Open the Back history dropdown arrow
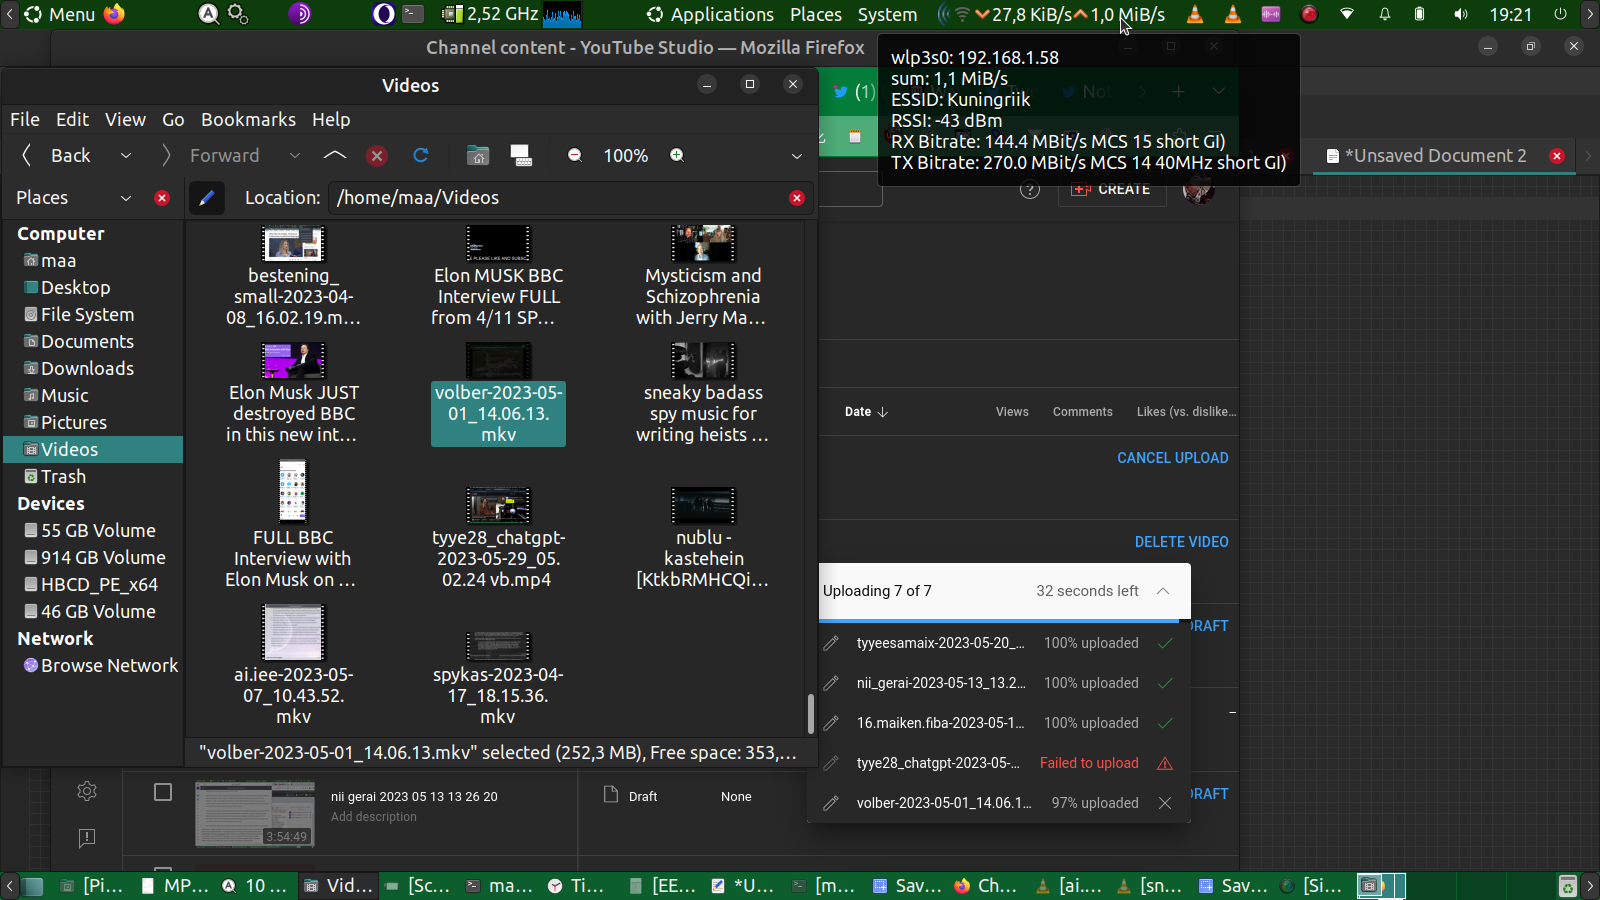Viewport: 1600px width, 900px height. 126,155
